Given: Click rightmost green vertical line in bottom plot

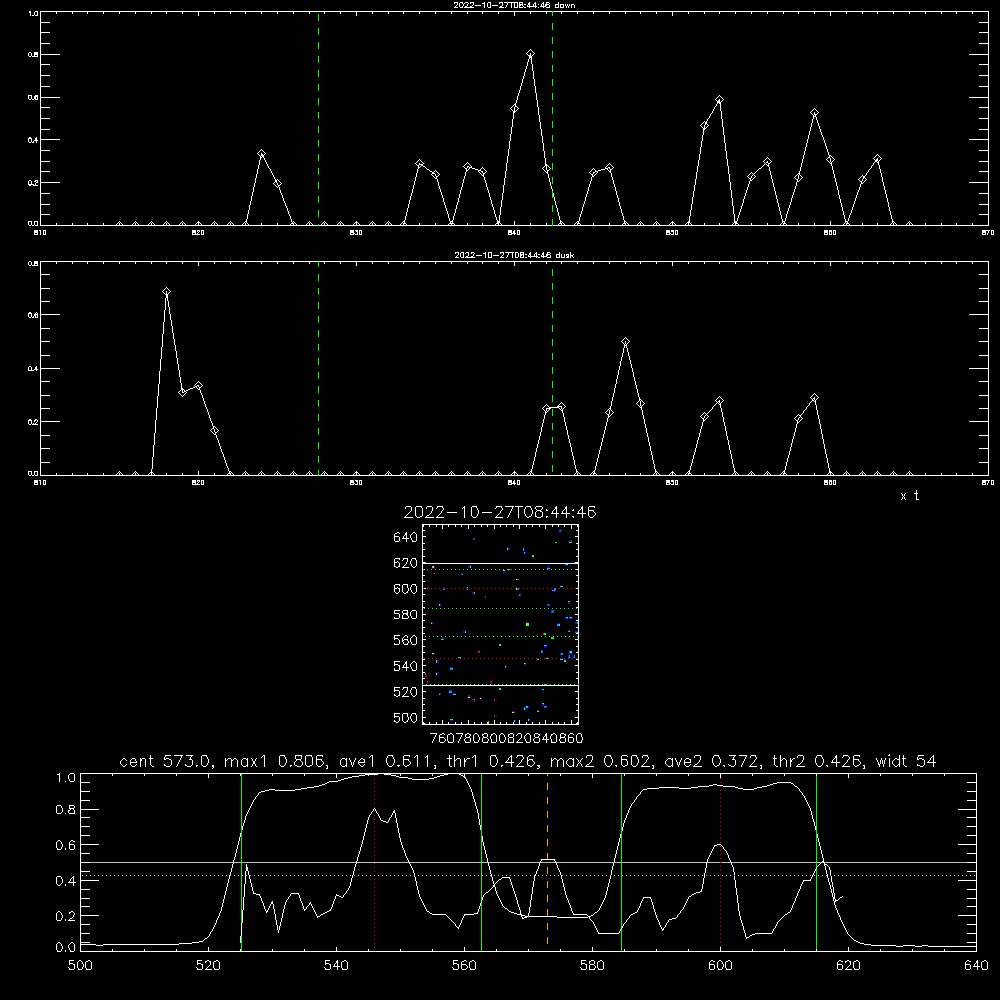Looking at the screenshot, I should point(816,861).
